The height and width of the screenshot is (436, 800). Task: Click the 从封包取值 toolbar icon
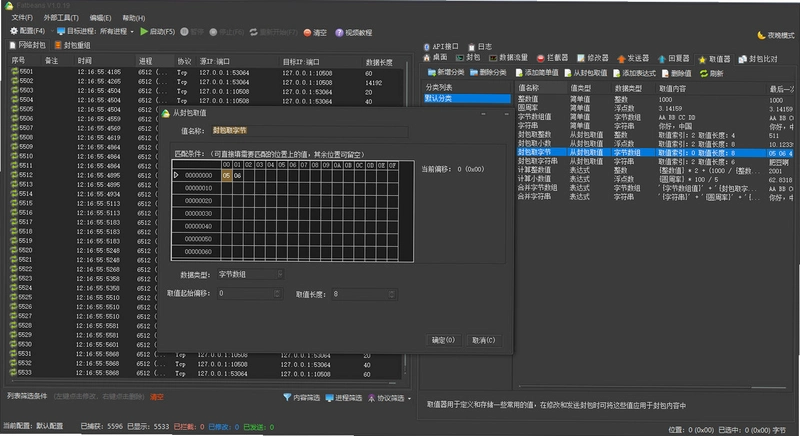click(568, 73)
